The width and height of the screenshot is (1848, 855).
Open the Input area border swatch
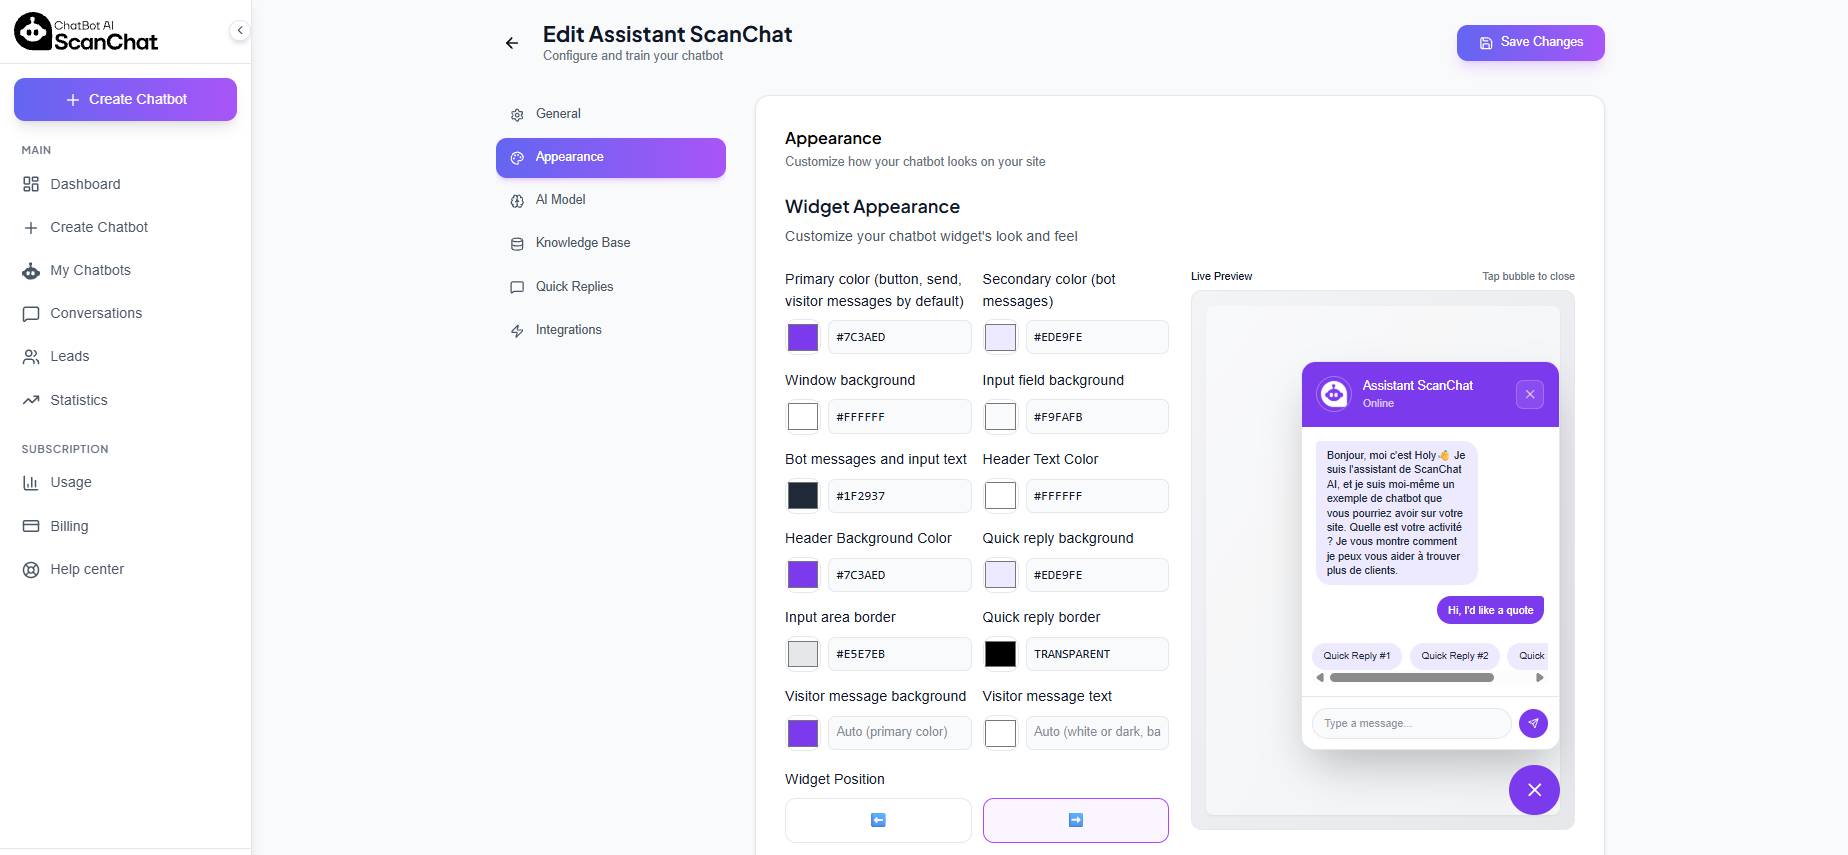803,654
